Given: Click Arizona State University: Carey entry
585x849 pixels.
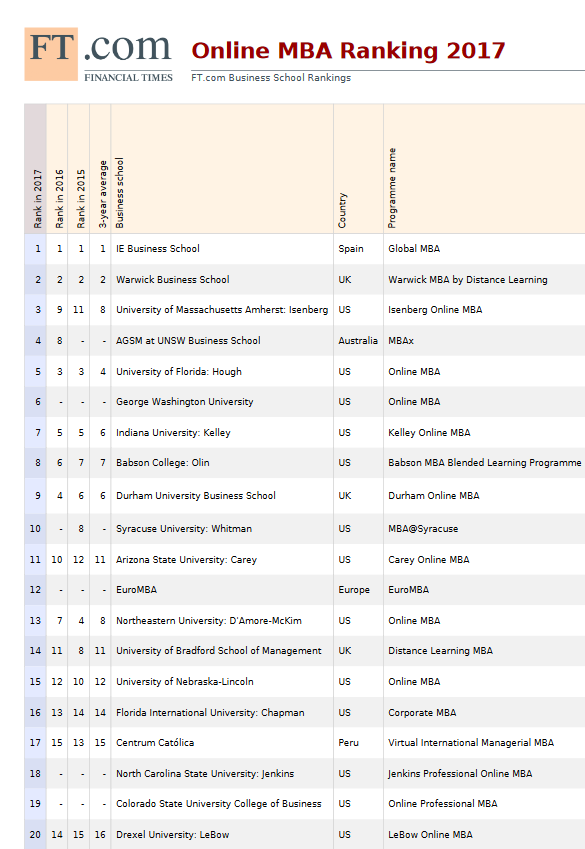Looking at the screenshot, I should [x=186, y=559].
